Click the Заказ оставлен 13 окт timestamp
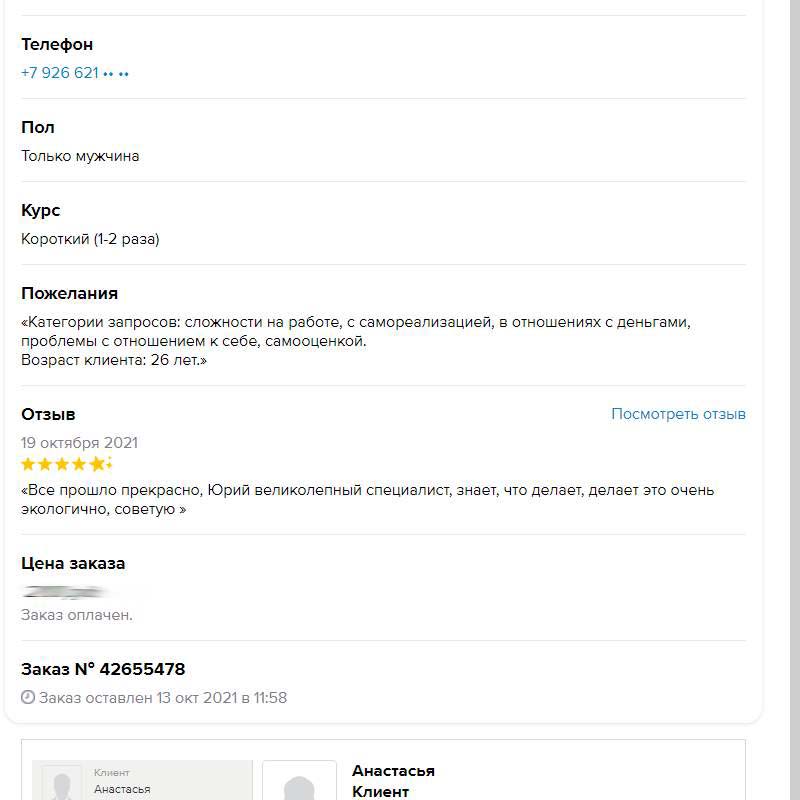Screen dimensions: 800x800 [x=163, y=698]
